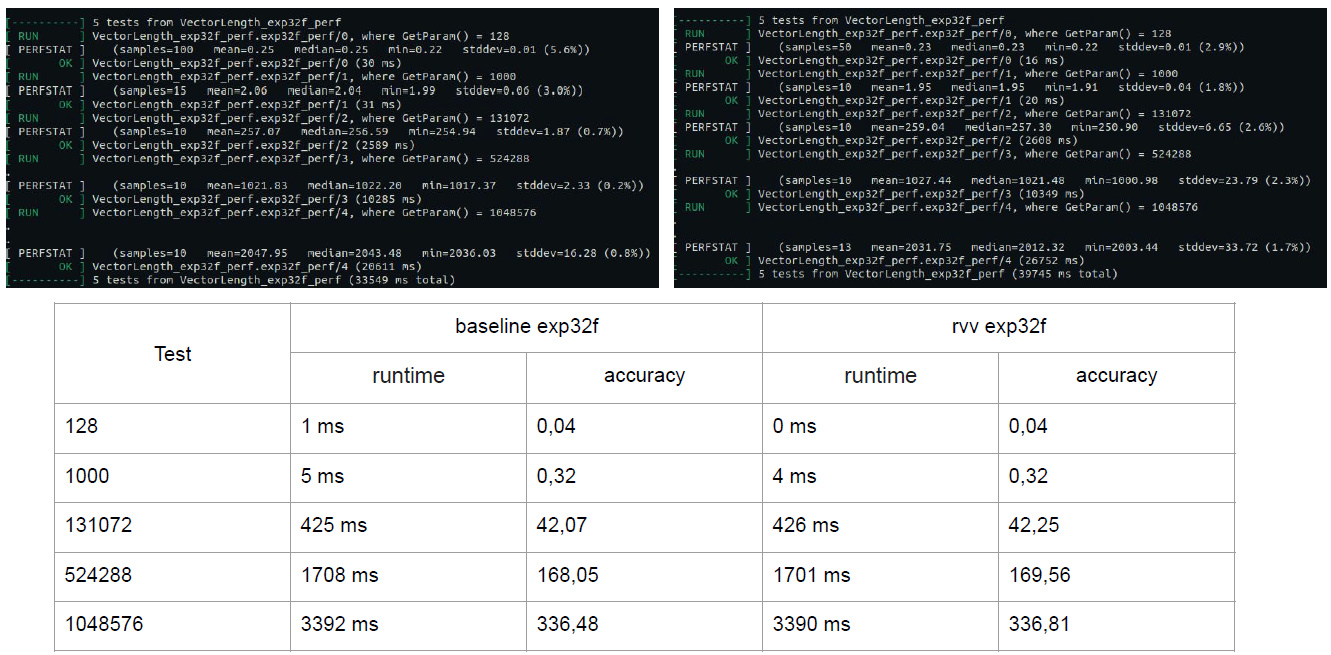This screenshot has width=1331, height=655.
Task: Click the "0 ms" runtime cell
Action: [880, 426]
